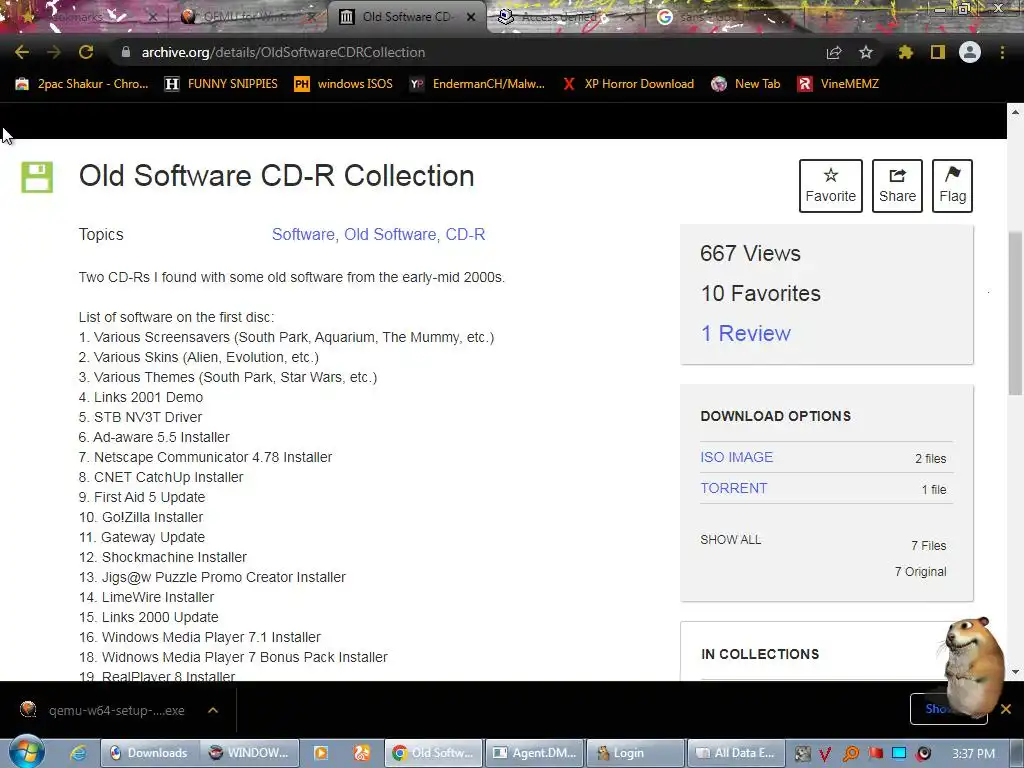This screenshot has height=768, width=1024.
Task: Click the LimeWire Installer list entry
Action: pyautogui.click(x=146, y=597)
